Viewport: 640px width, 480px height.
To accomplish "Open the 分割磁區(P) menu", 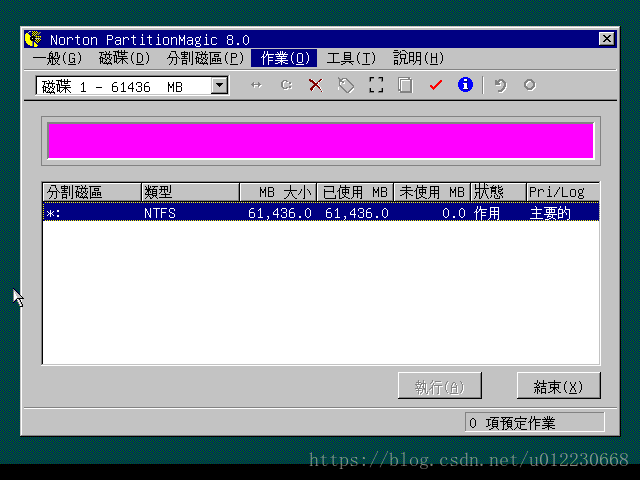I will tap(205, 58).
